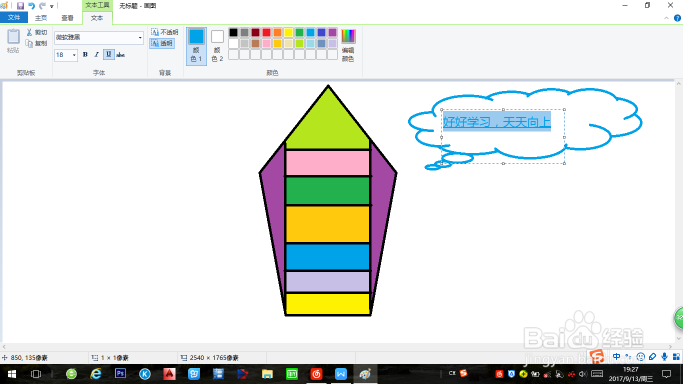Select the 文本 (Text) ribbon tab

pyautogui.click(x=97, y=18)
